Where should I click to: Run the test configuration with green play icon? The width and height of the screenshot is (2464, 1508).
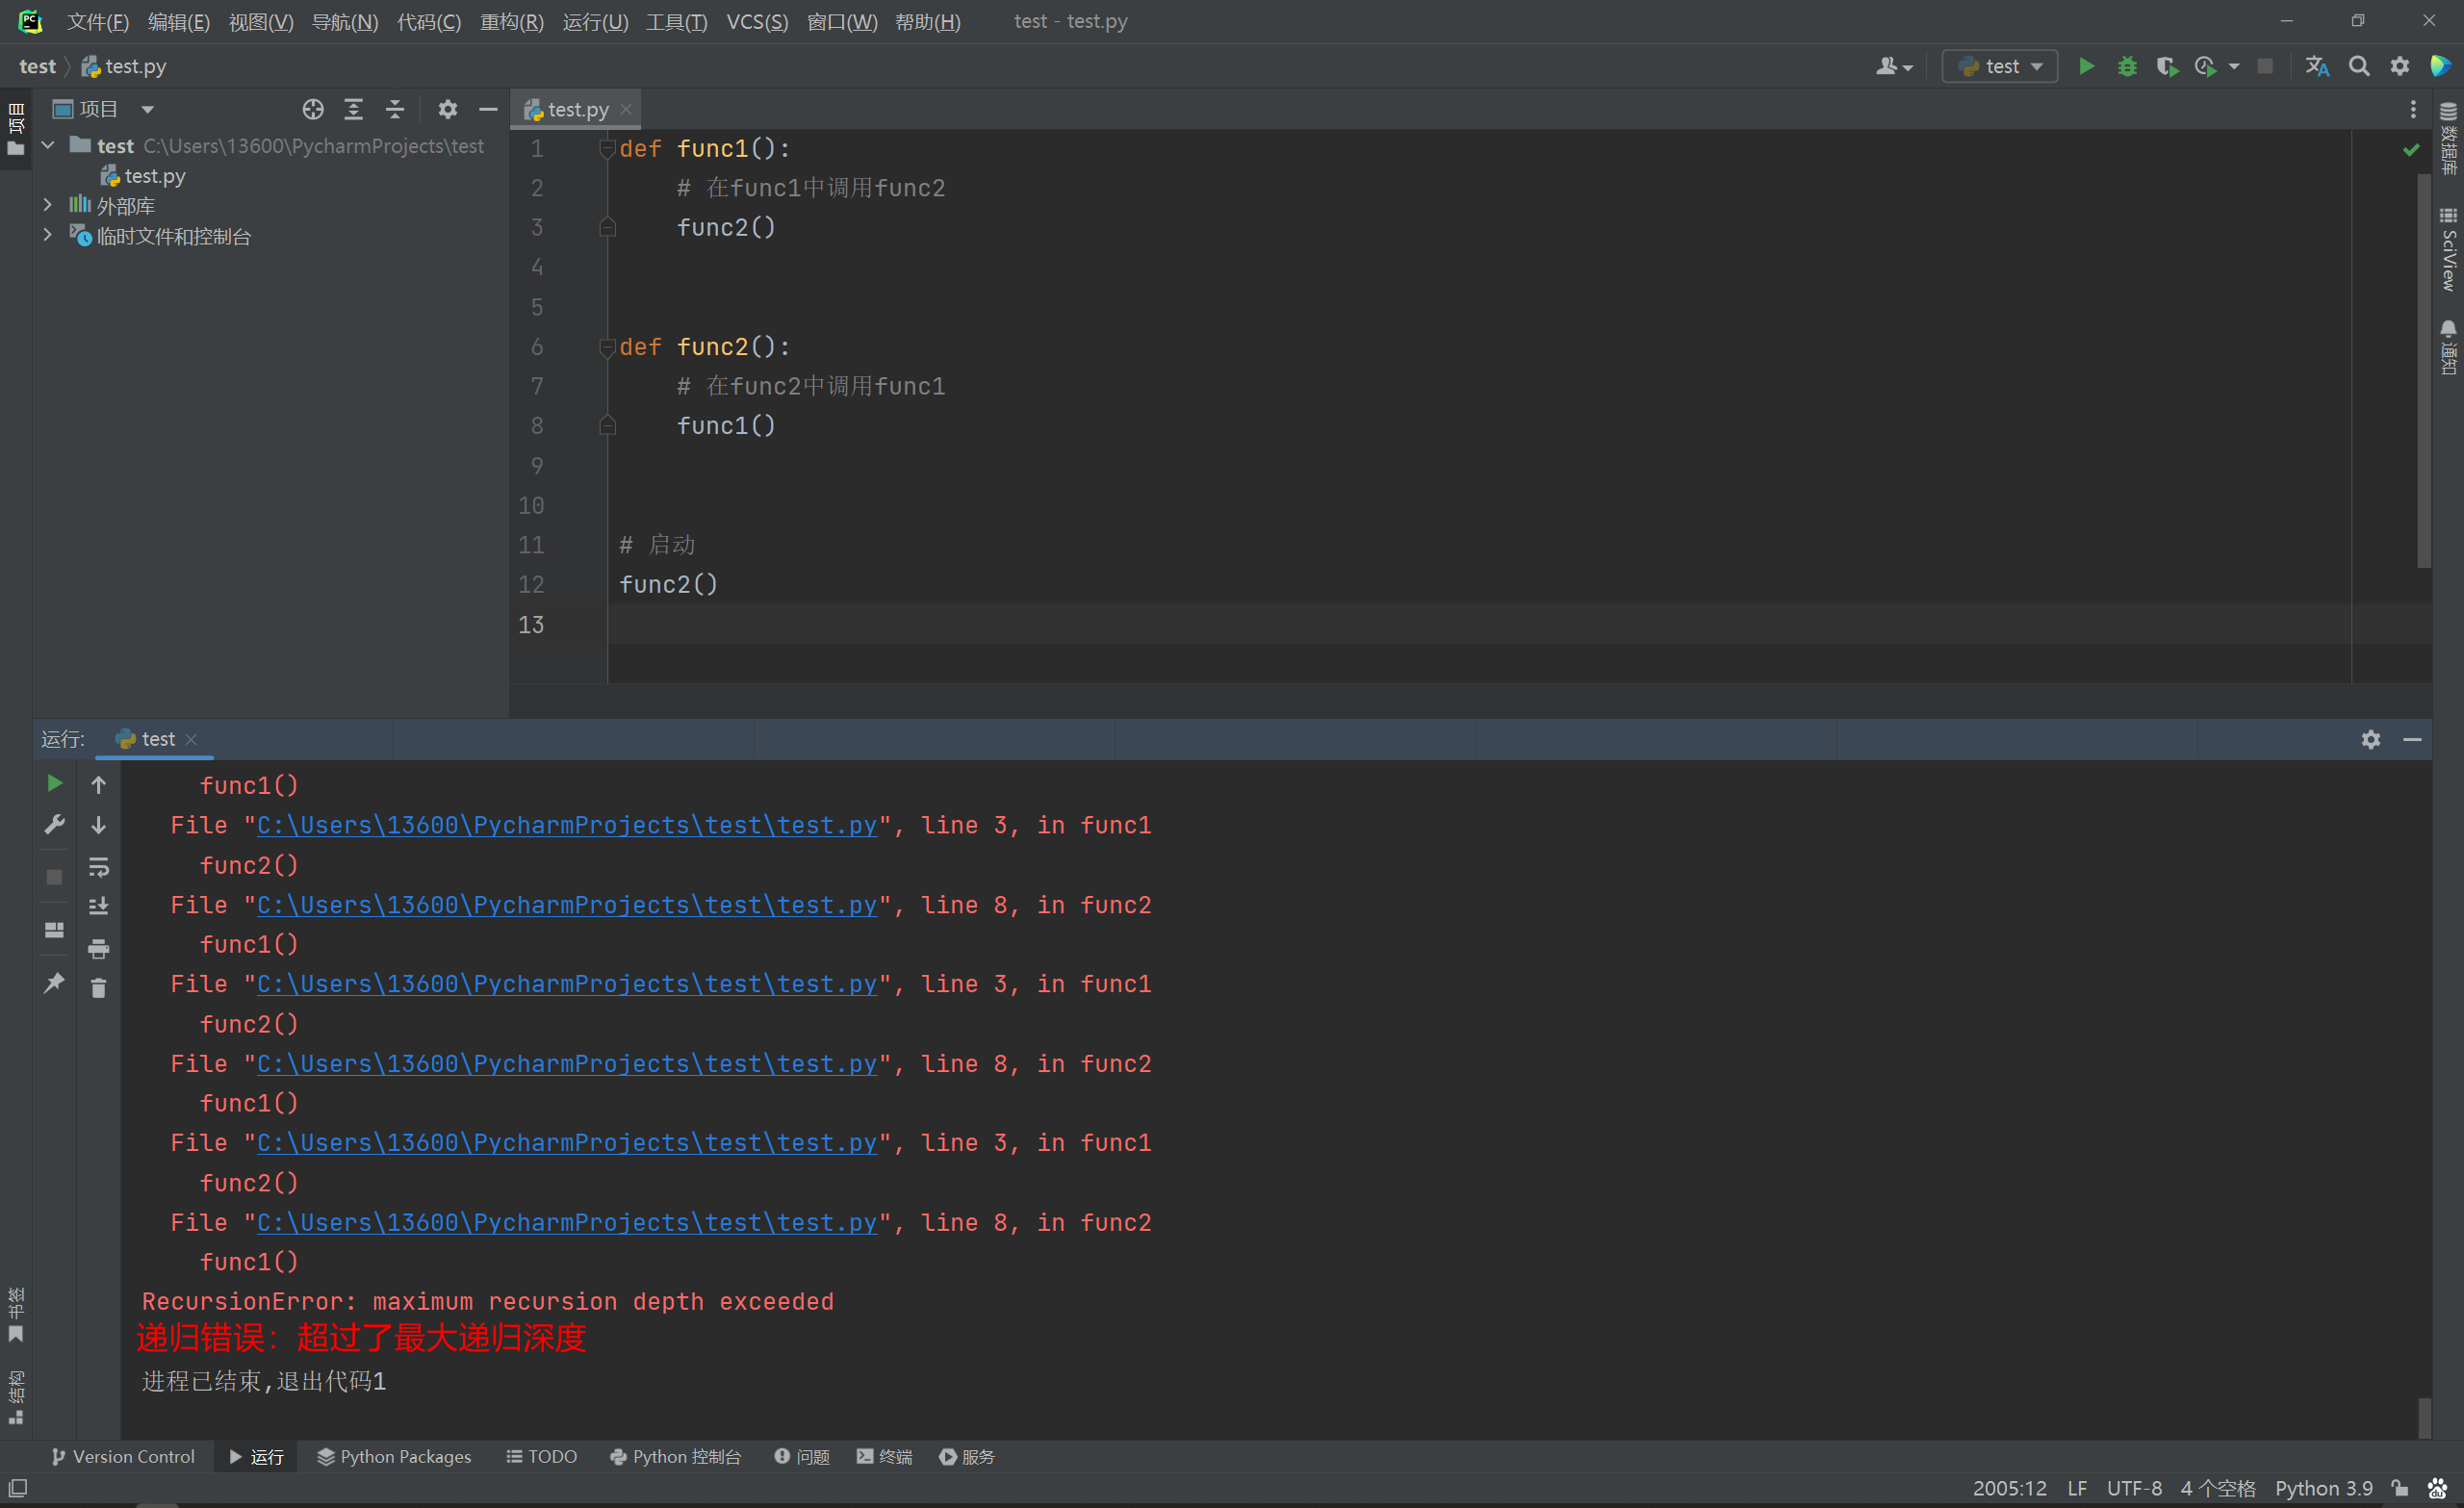click(2086, 66)
